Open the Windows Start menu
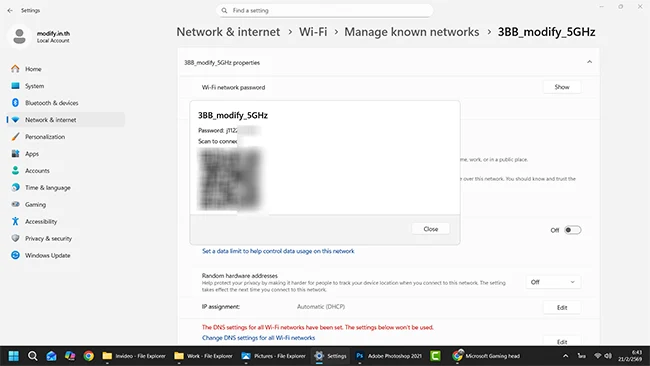650x366 pixels. tap(14, 356)
